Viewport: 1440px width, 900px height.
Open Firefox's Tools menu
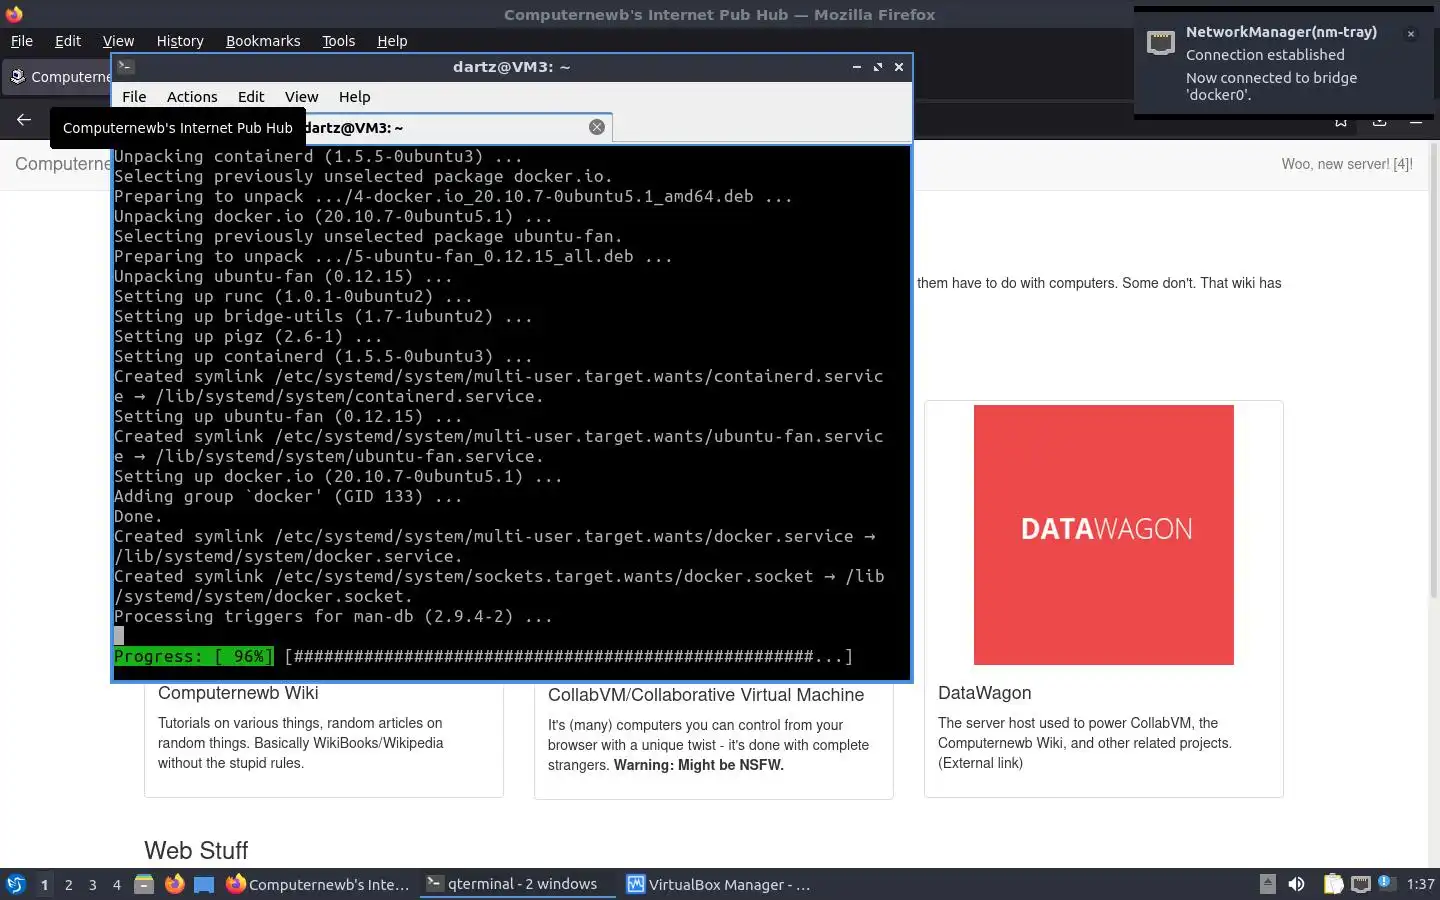click(338, 41)
